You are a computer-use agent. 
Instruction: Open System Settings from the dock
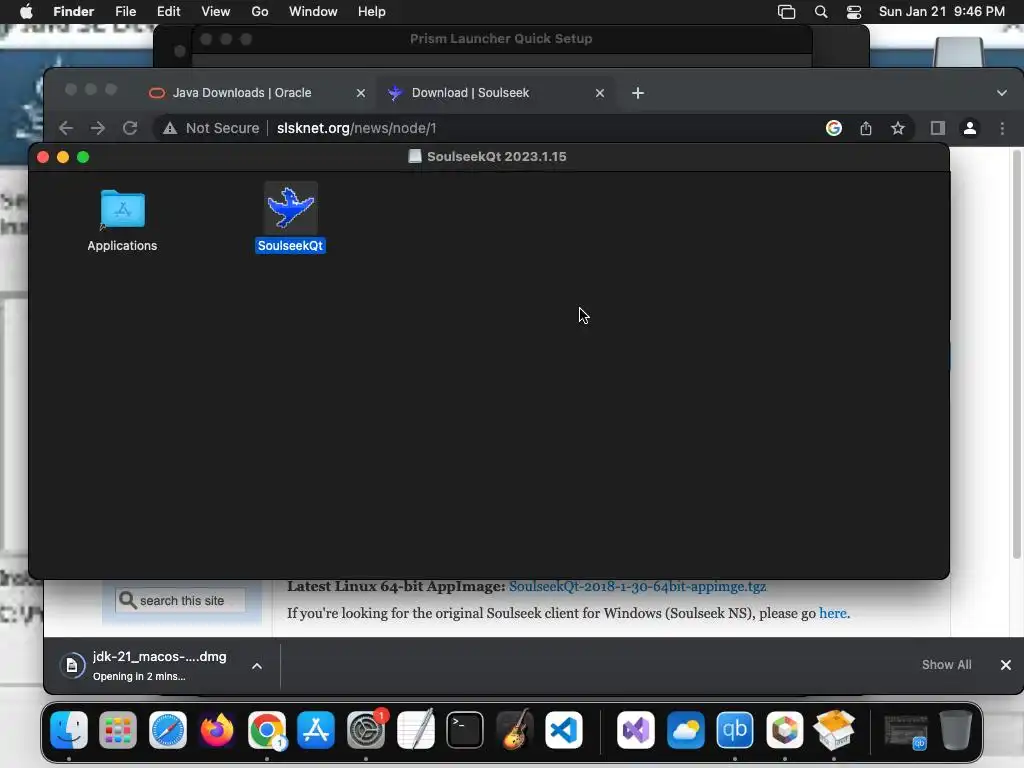(366, 730)
